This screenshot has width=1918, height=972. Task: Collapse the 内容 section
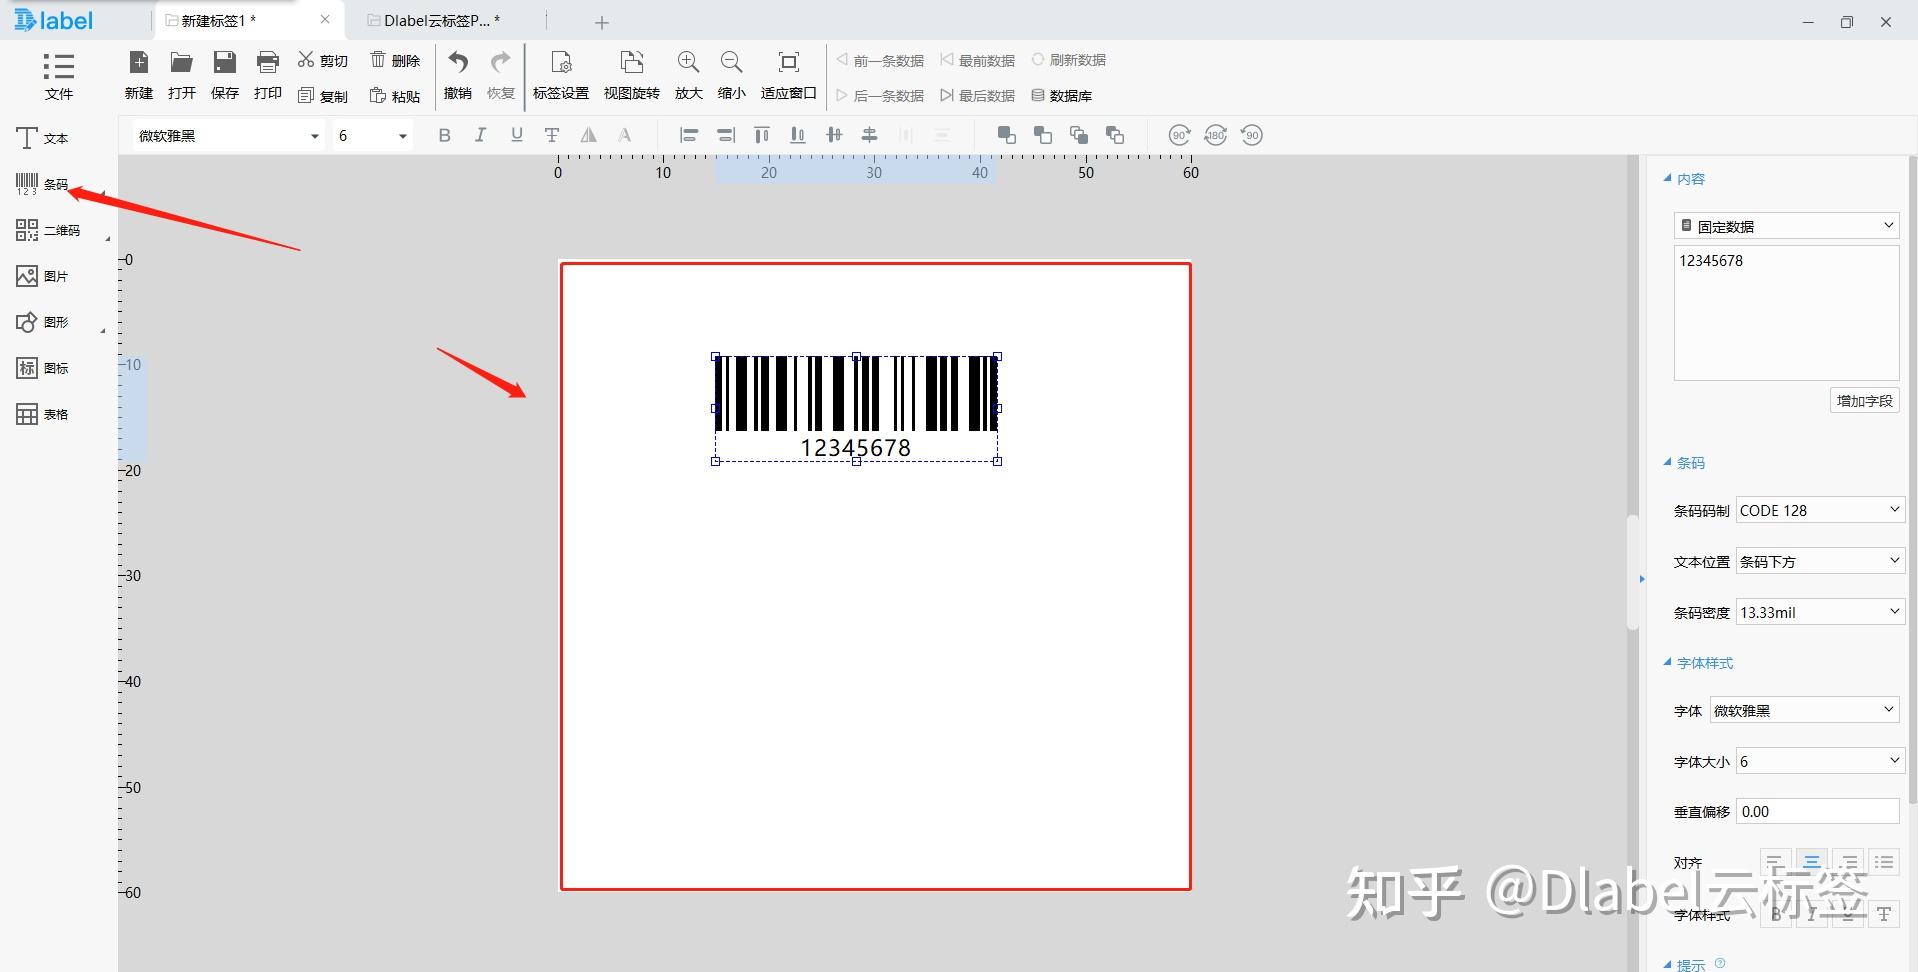(1667, 178)
